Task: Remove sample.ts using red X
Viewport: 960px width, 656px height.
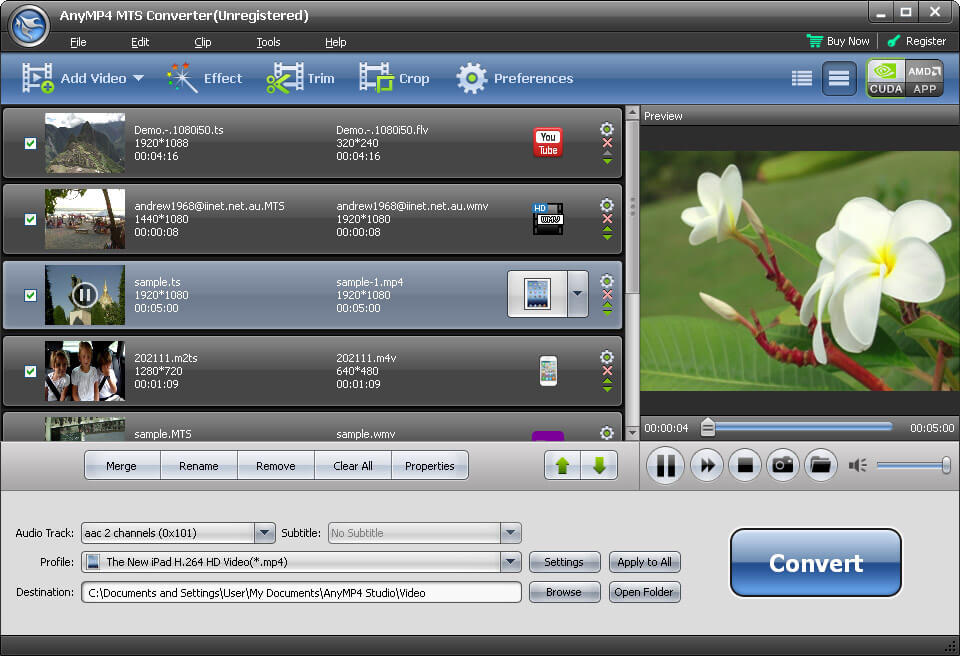Action: (607, 295)
